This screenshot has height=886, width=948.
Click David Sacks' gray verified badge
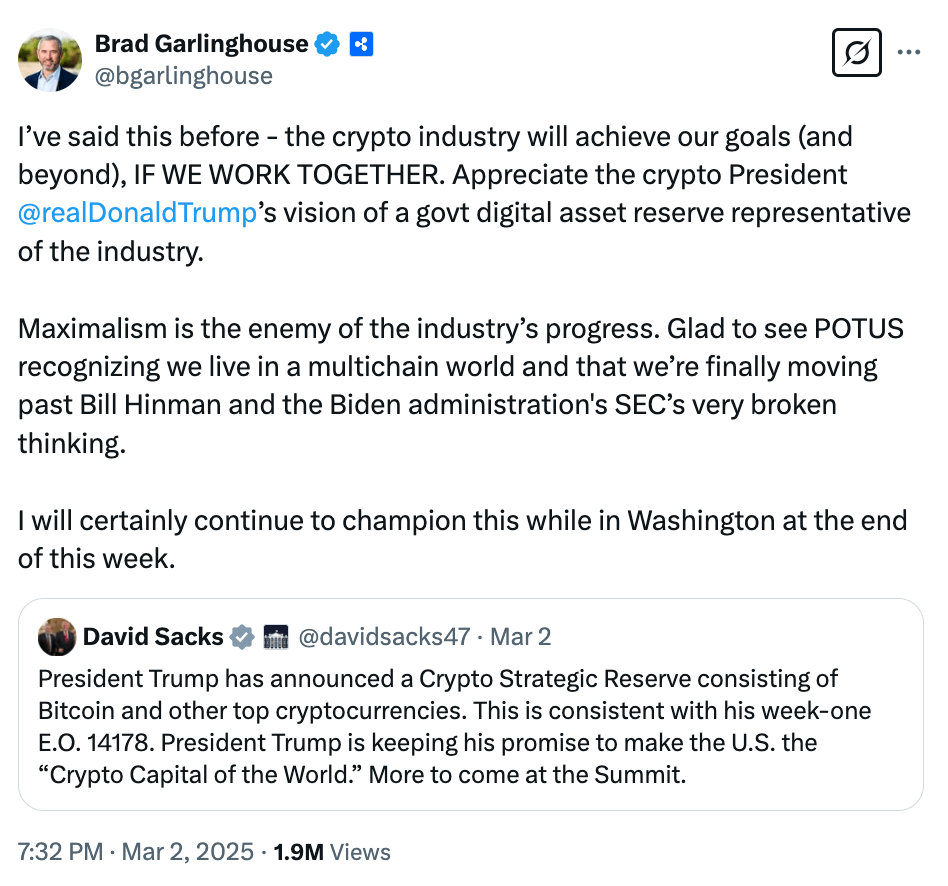click(x=242, y=636)
